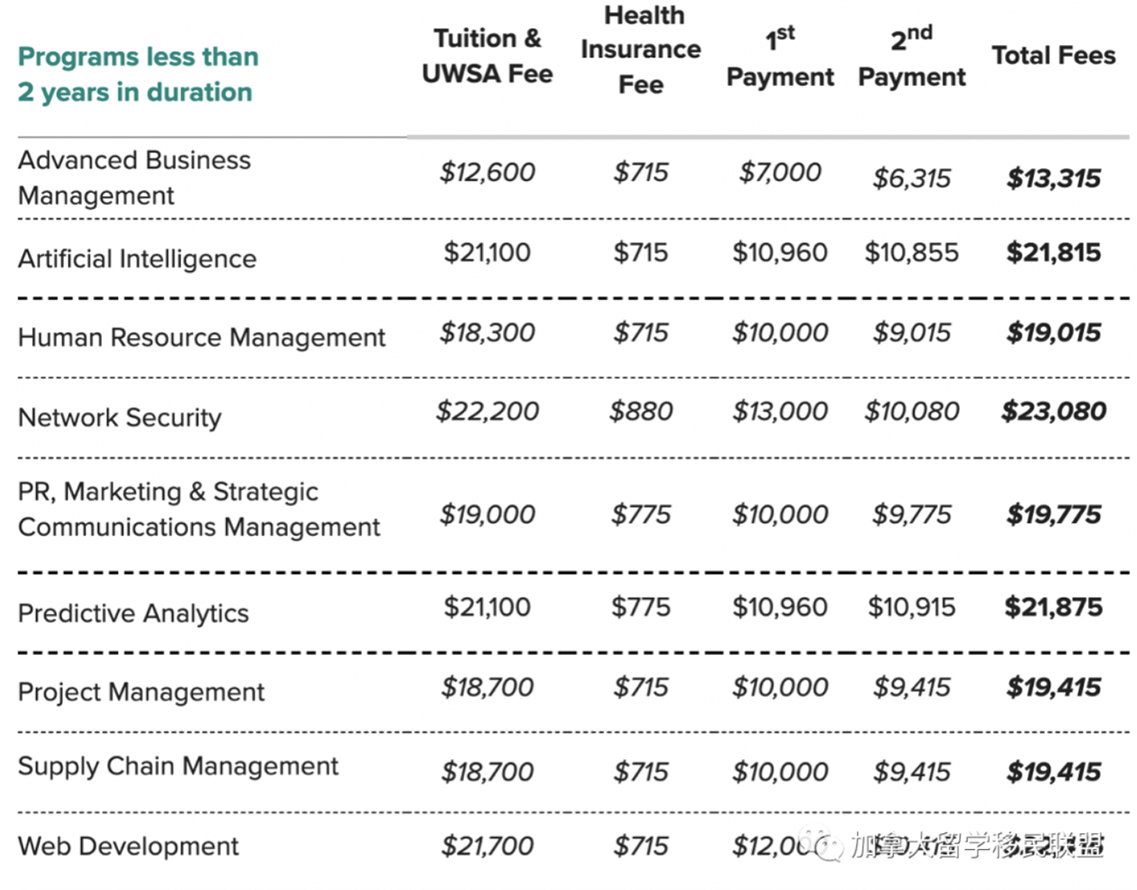
Task: Select the "Total Fees" column header
Action: (x=1053, y=55)
